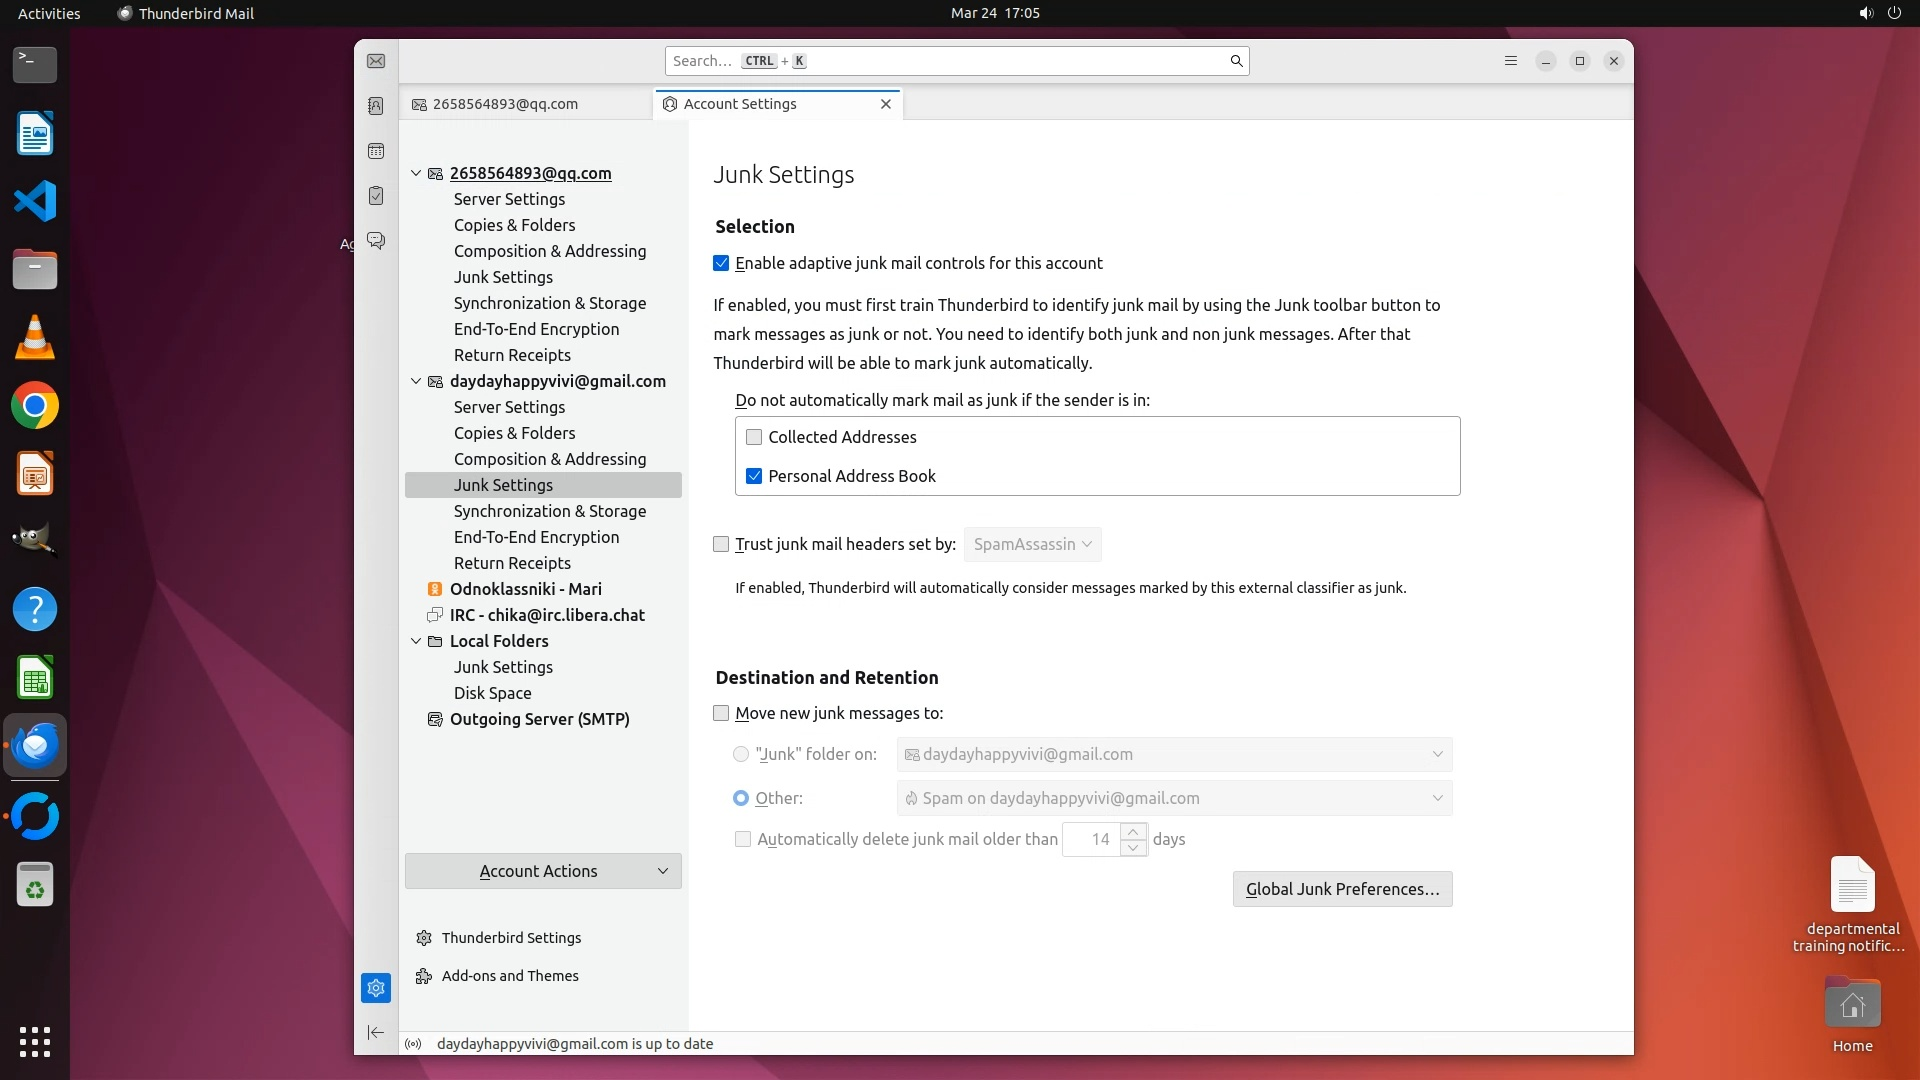Collapse the spaces toolbar with the arrow icon
The image size is (1920, 1080).
(376, 1032)
